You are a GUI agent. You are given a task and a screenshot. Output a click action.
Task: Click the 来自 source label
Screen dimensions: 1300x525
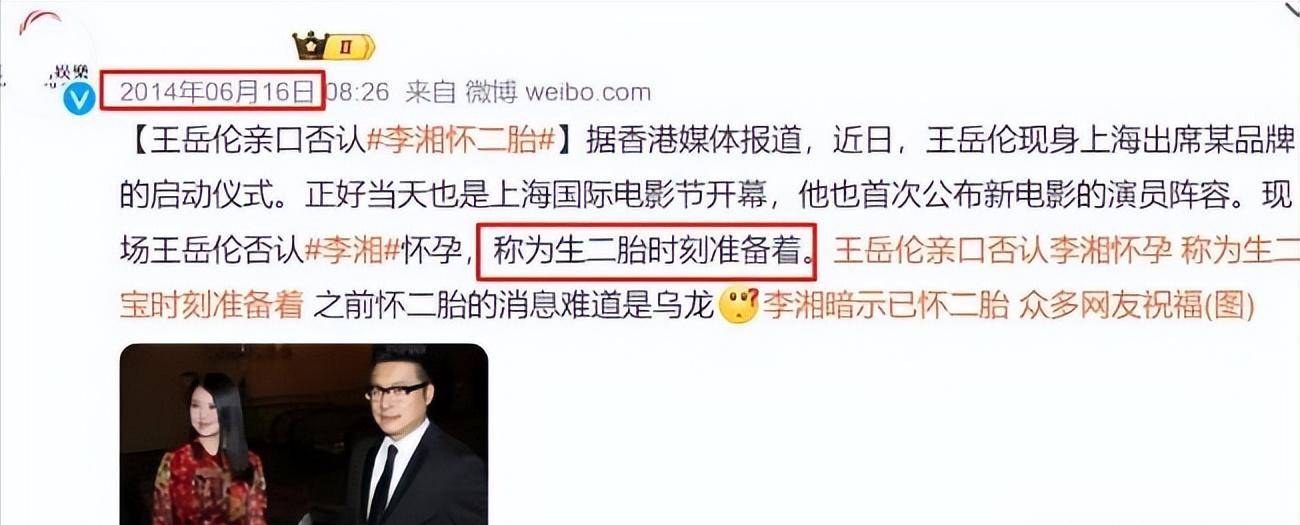[x=430, y=93]
